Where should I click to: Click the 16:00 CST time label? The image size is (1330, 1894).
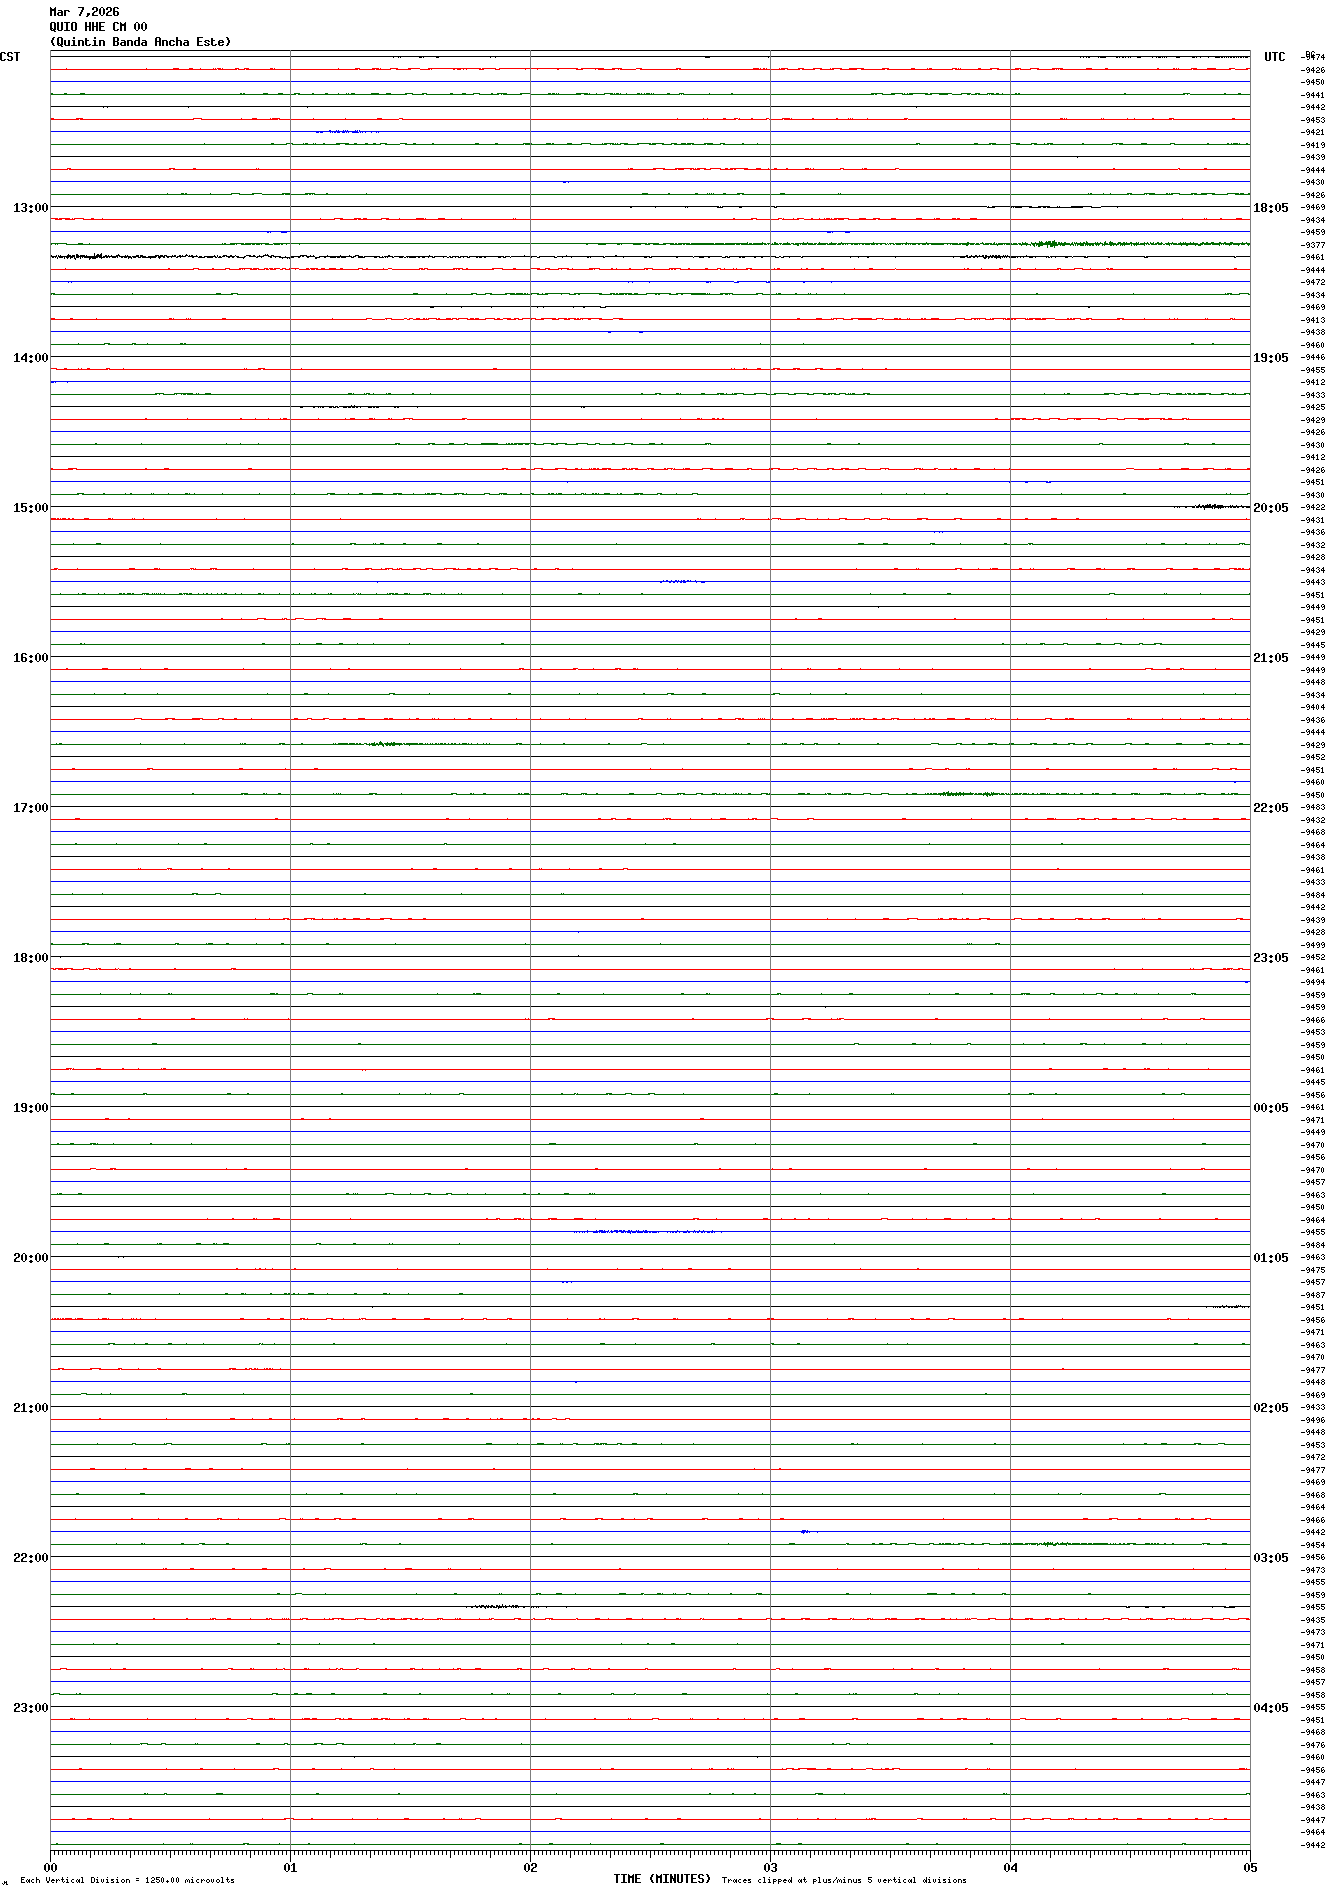30,658
